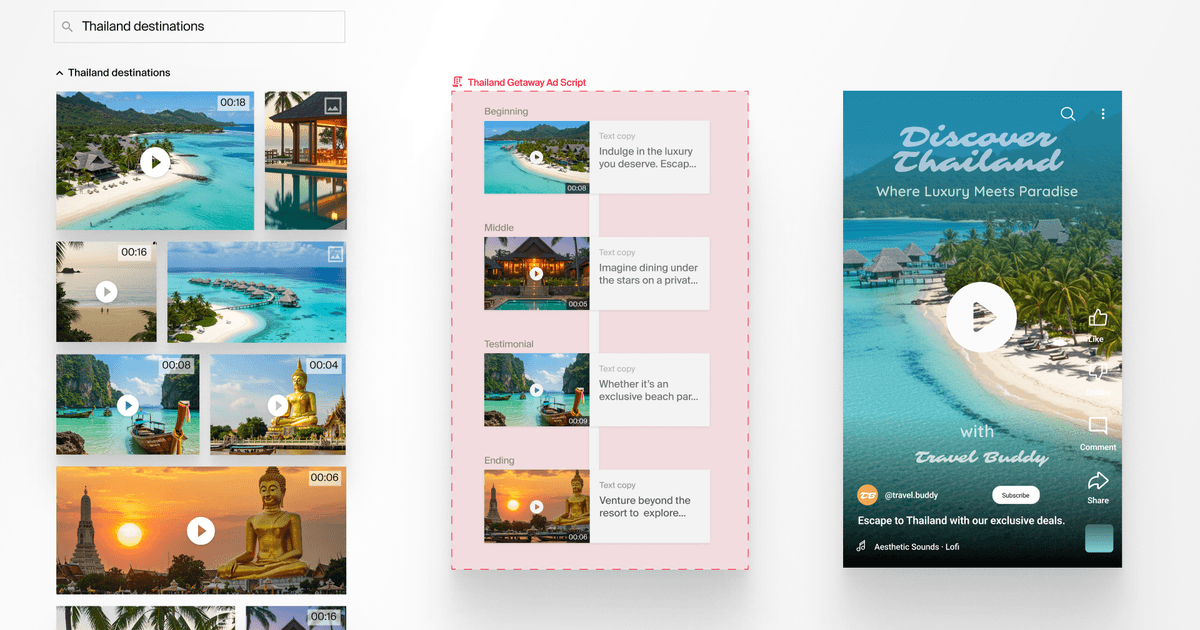Click the script icon beside Thailand Getaway Ad Script

point(457,81)
